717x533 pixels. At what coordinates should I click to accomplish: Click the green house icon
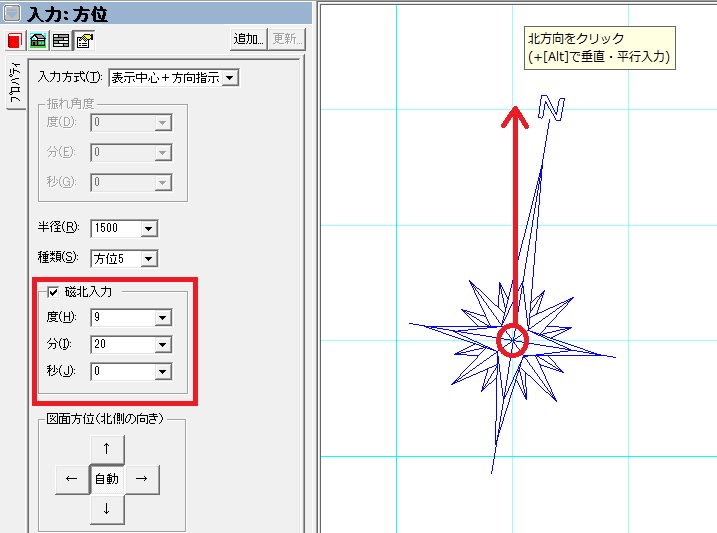(x=38, y=41)
